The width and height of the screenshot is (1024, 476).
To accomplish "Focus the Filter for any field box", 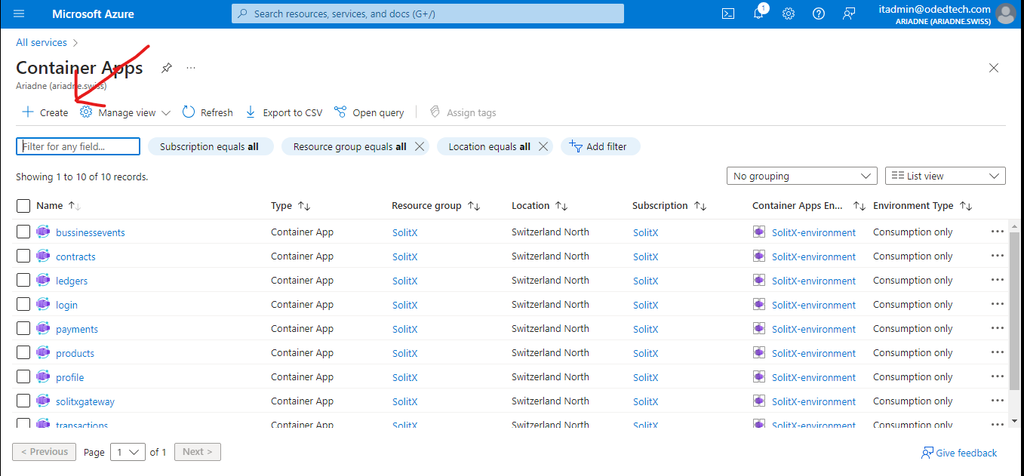I will pos(78,146).
